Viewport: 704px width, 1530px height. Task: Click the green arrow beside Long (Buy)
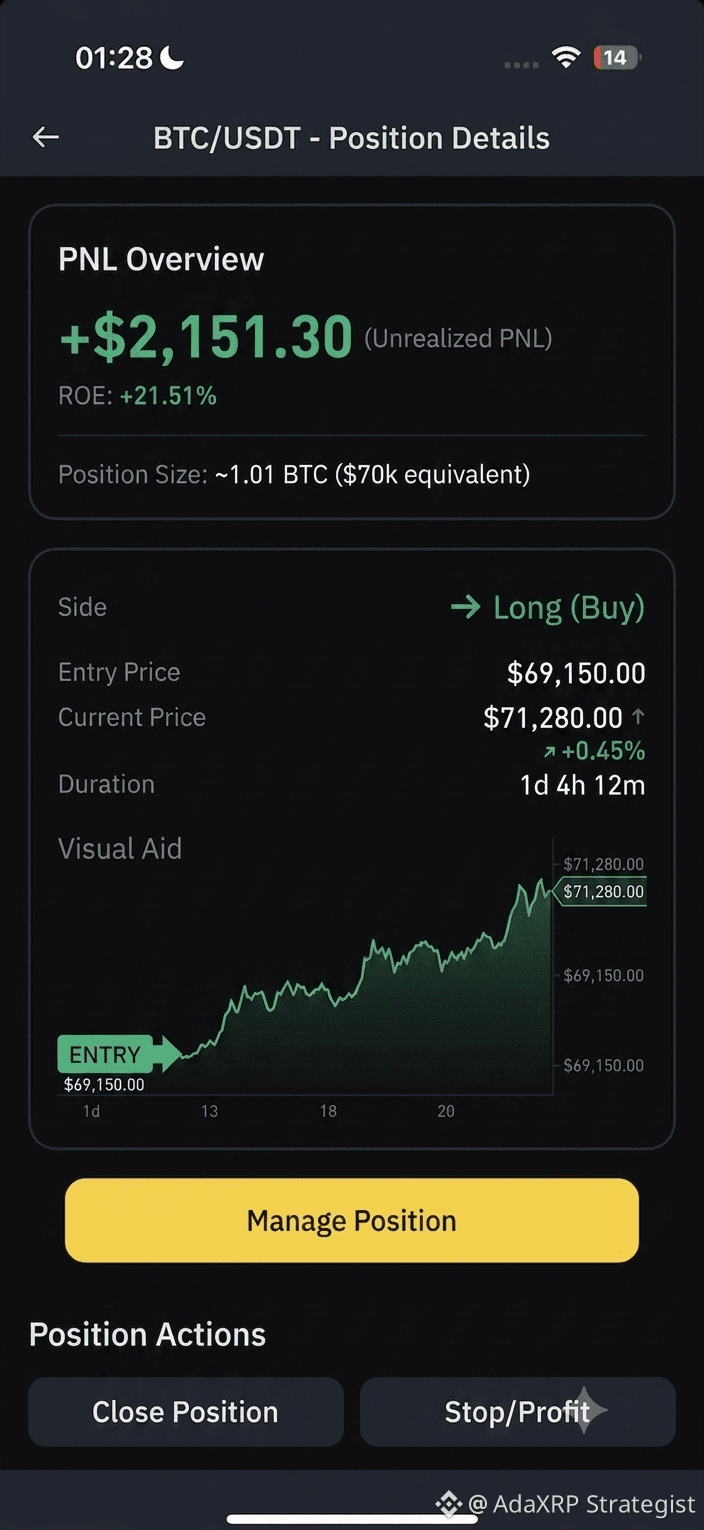(466, 607)
